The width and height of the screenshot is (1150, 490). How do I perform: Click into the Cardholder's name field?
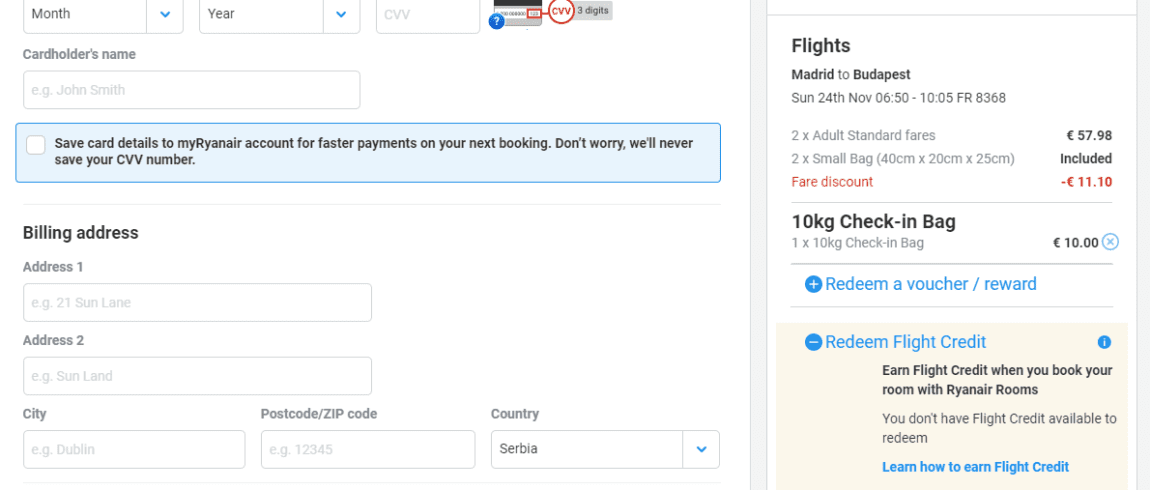tap(191, 89)
